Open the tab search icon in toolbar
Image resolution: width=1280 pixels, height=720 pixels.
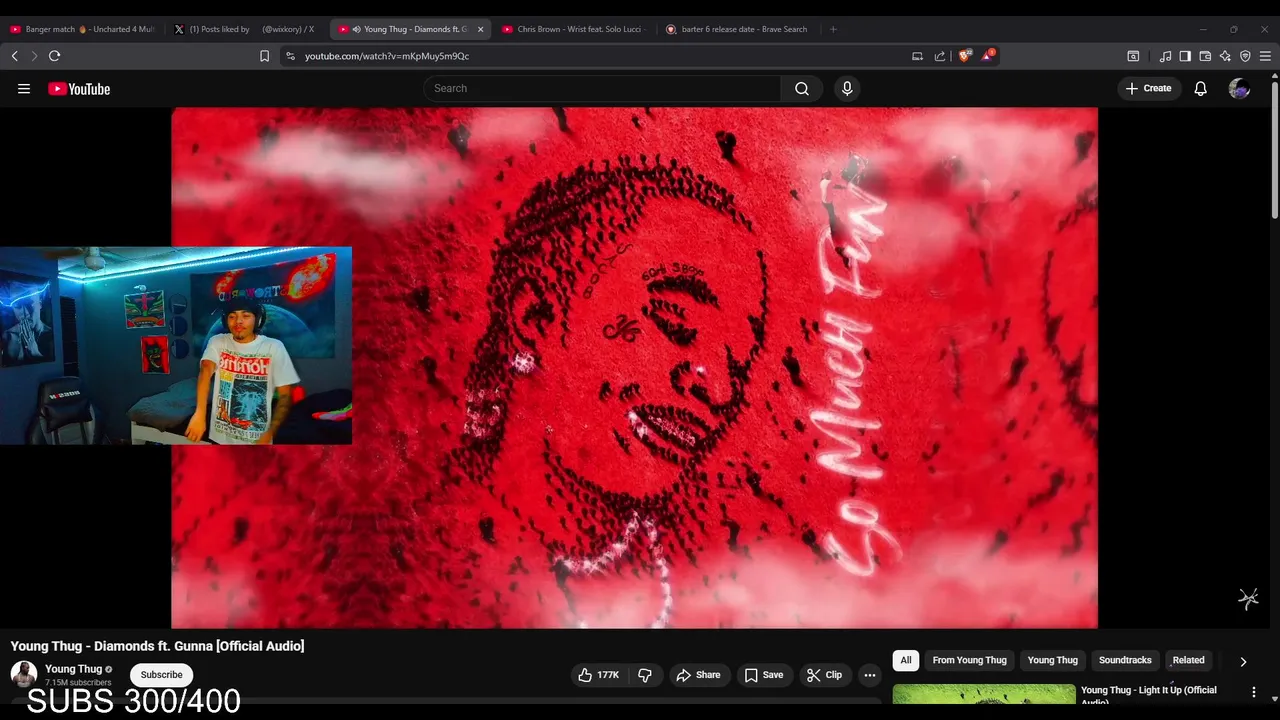point(1133,56)
